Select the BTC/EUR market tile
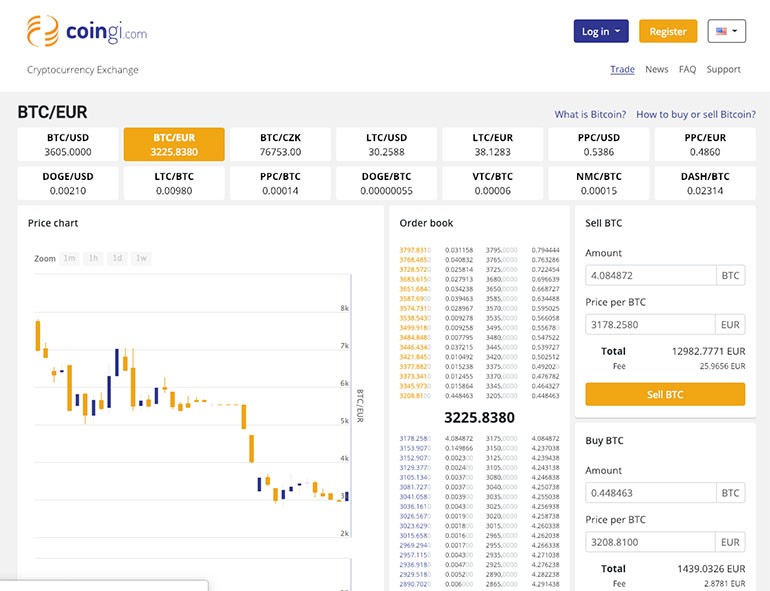Screen dimensions: 770x591 coord(174,144)
